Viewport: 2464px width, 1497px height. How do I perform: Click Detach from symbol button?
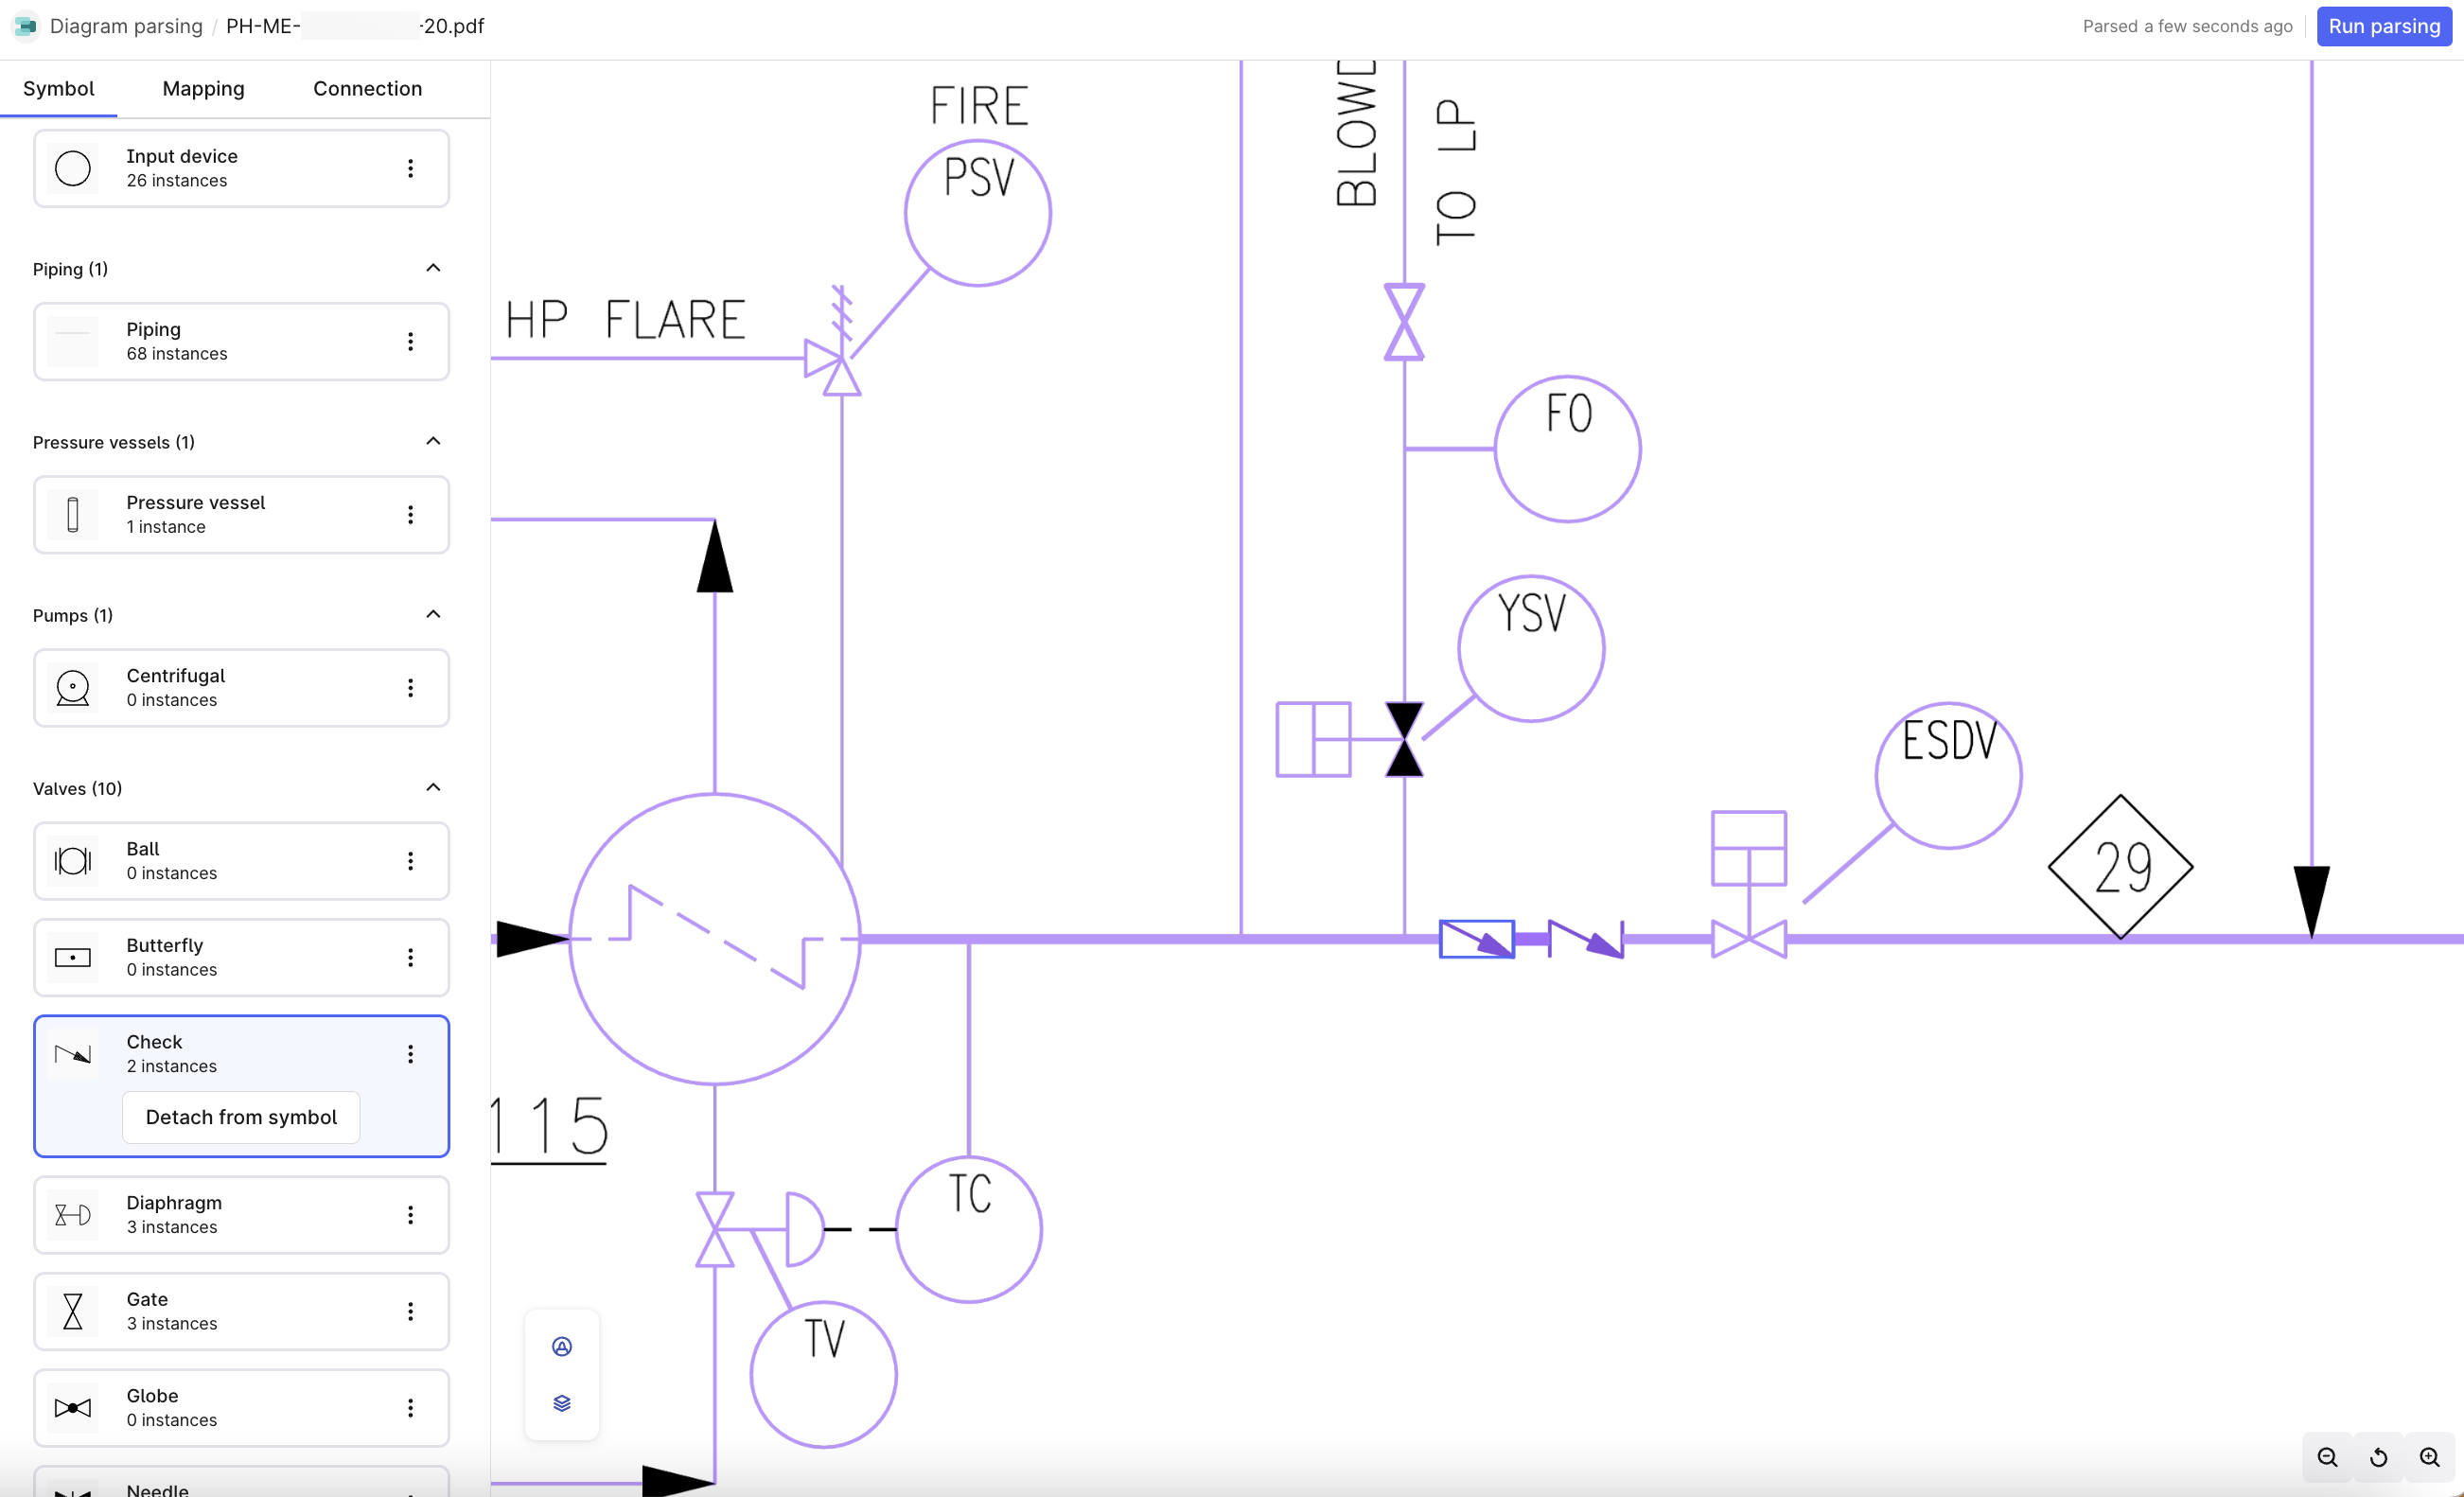(x=241, y=1117)
